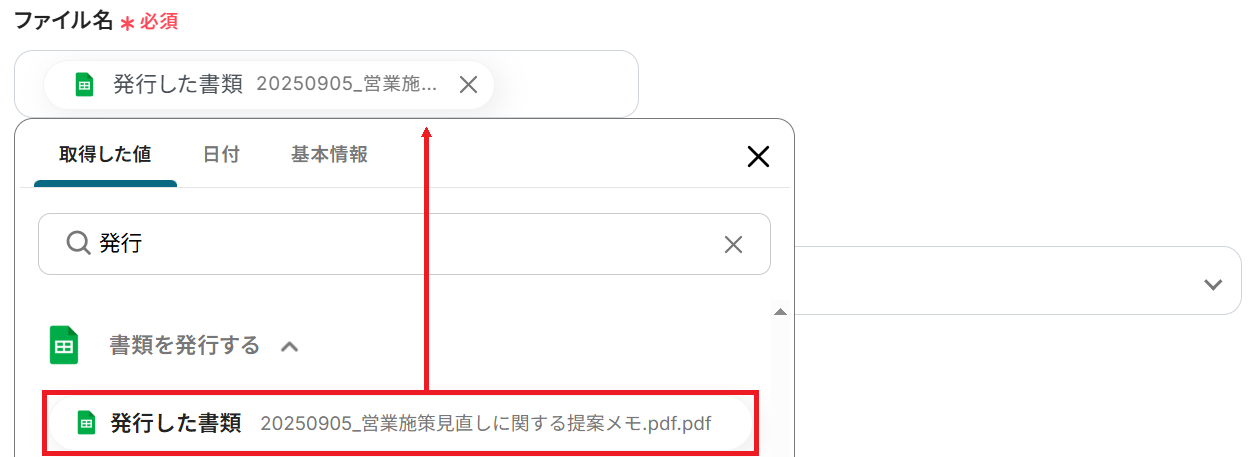Screen dimensions: 1251x457
Task: Collapse the 書類を発行する section chevron
Action: (289, 347)
